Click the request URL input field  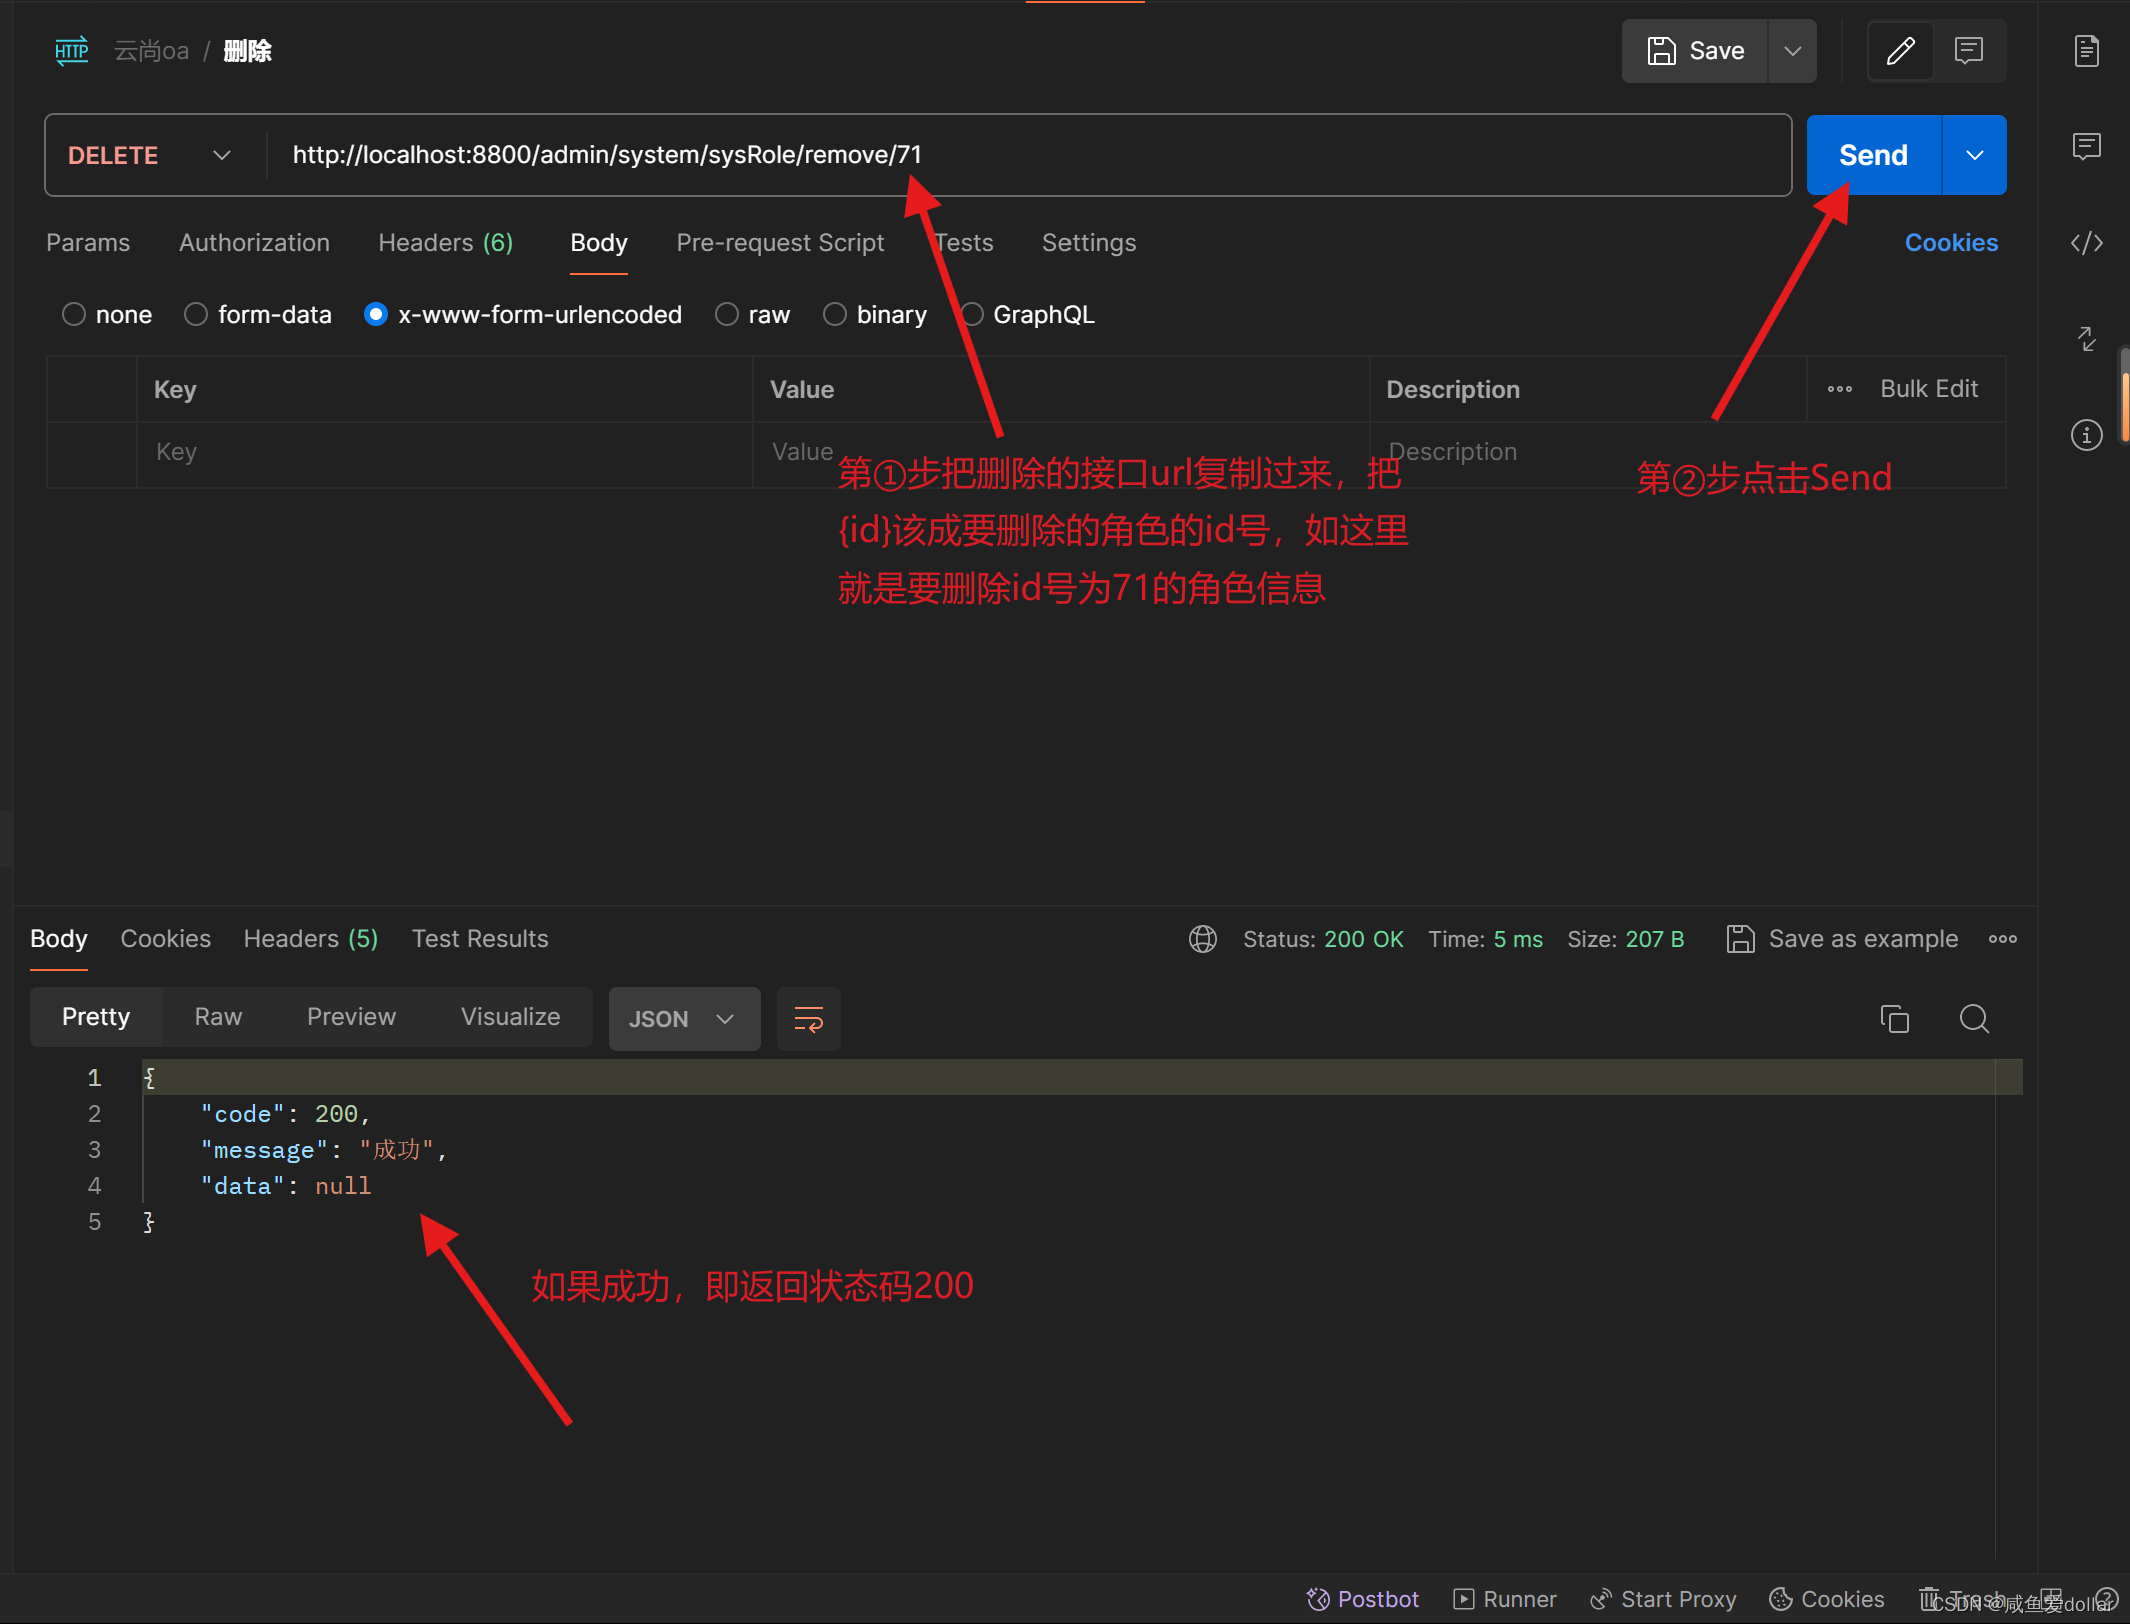(1028, 155)
